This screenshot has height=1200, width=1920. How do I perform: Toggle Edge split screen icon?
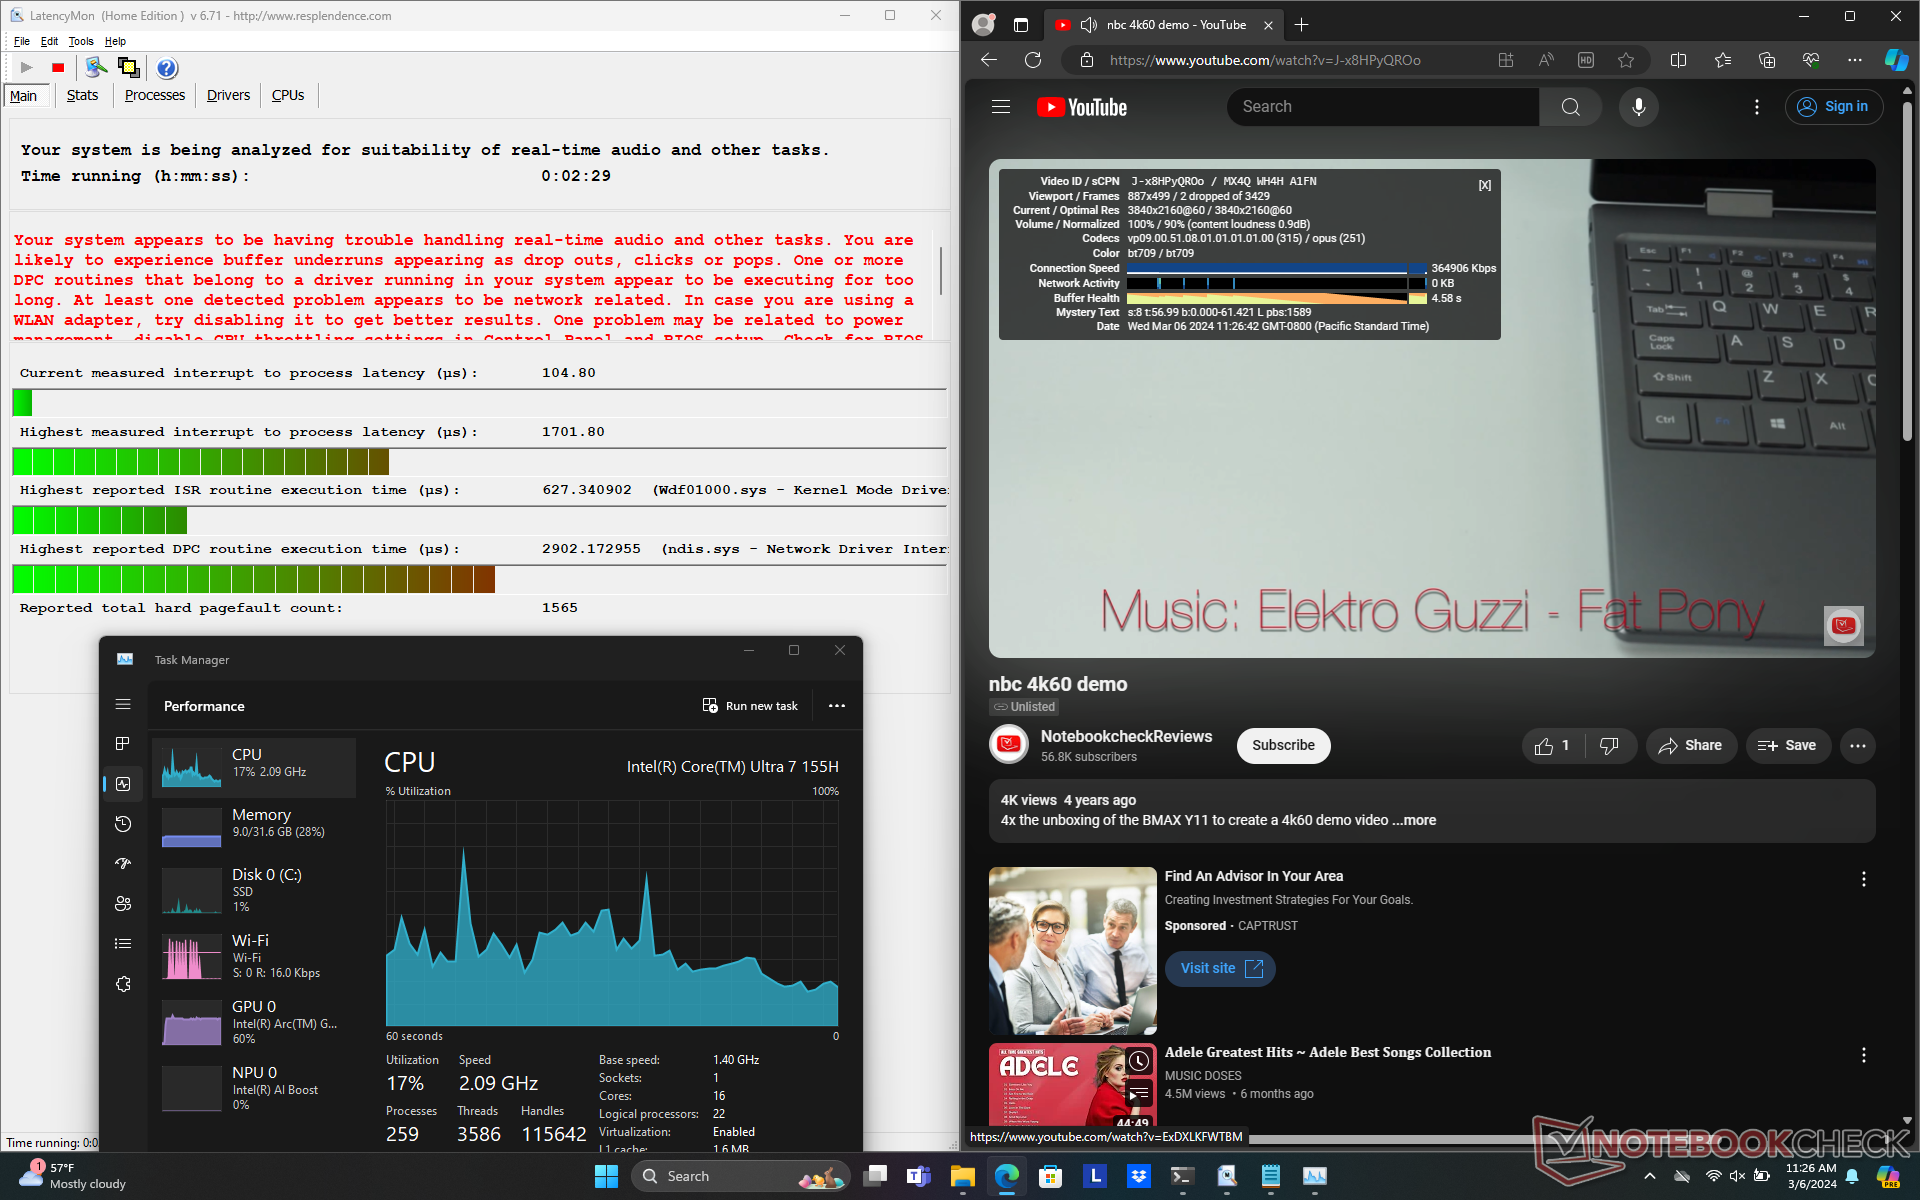(1678, 60)
